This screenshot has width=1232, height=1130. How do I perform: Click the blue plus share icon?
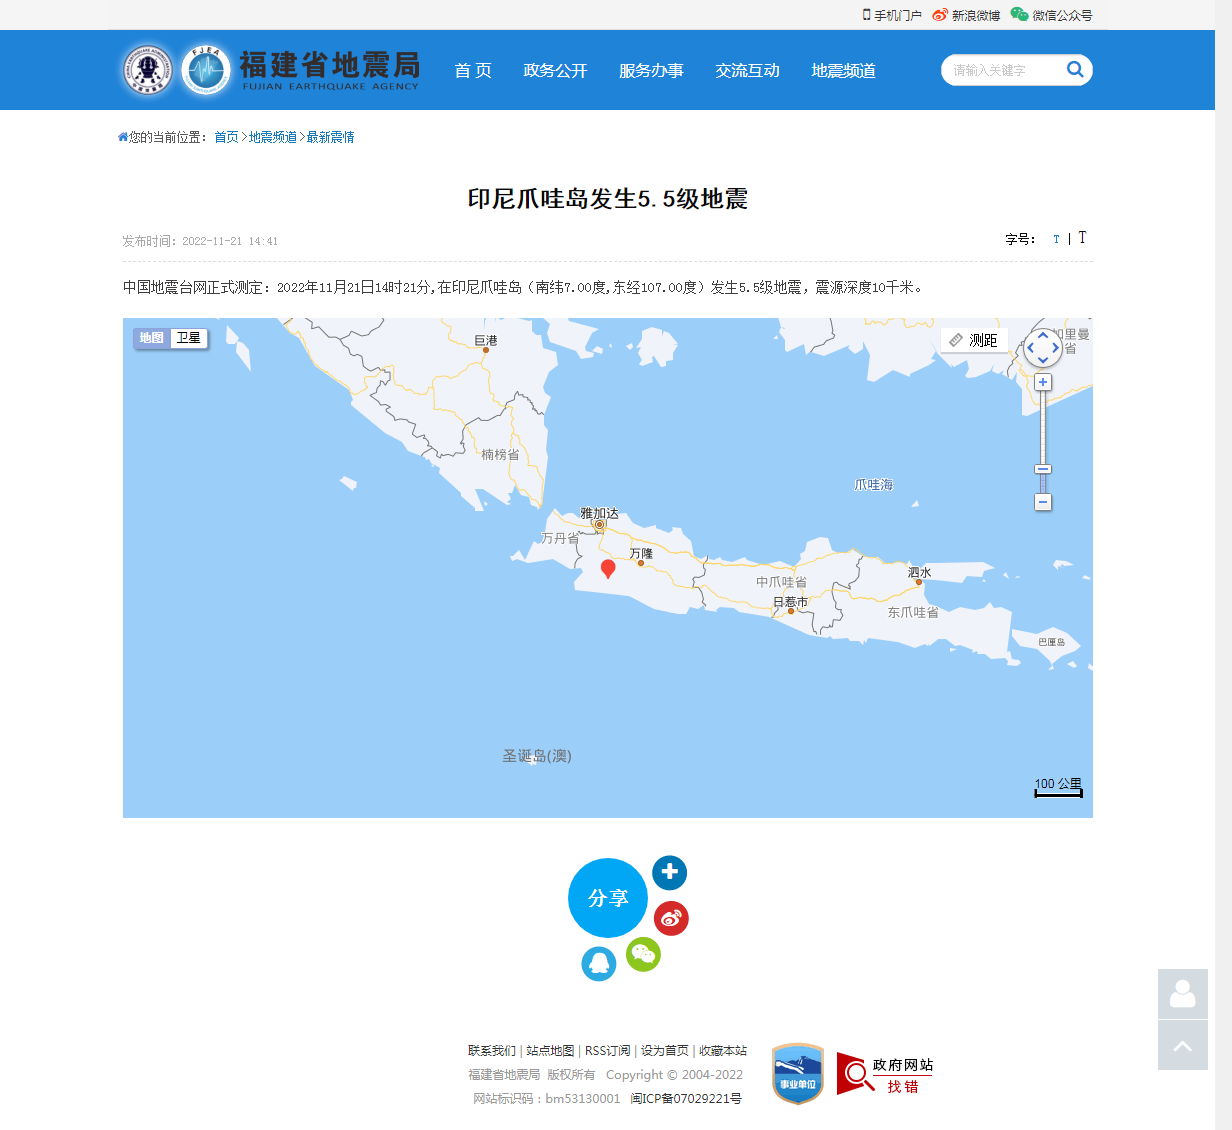click(669, 872)
